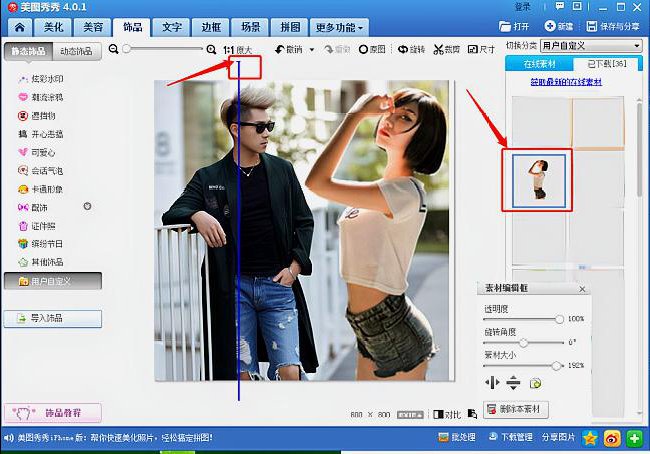Switch to the 已下载[36] tab
This screenshot has height=454, width=650.
point(607,63)
